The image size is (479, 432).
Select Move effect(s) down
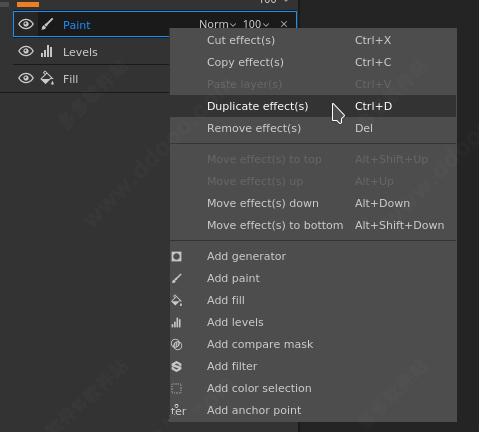pos(313,203)
